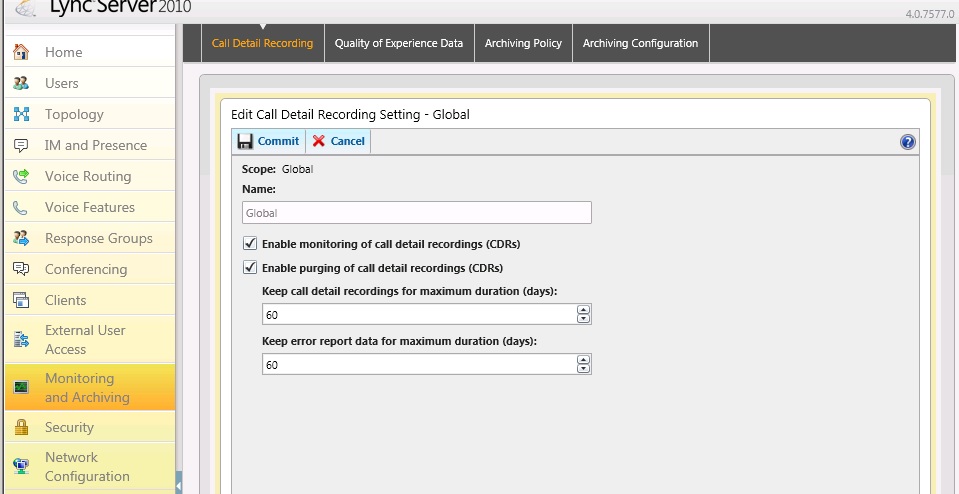The height and width of the screenshot is (494, 959).
Task: Switch to Archiving Configuration tab
Action: click(x=640, y=43)
